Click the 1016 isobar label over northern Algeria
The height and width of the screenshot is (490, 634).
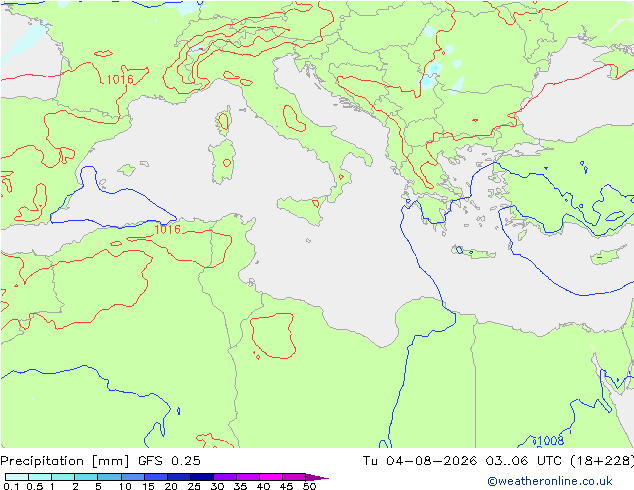pyautogui.click(x=167, y=230)
